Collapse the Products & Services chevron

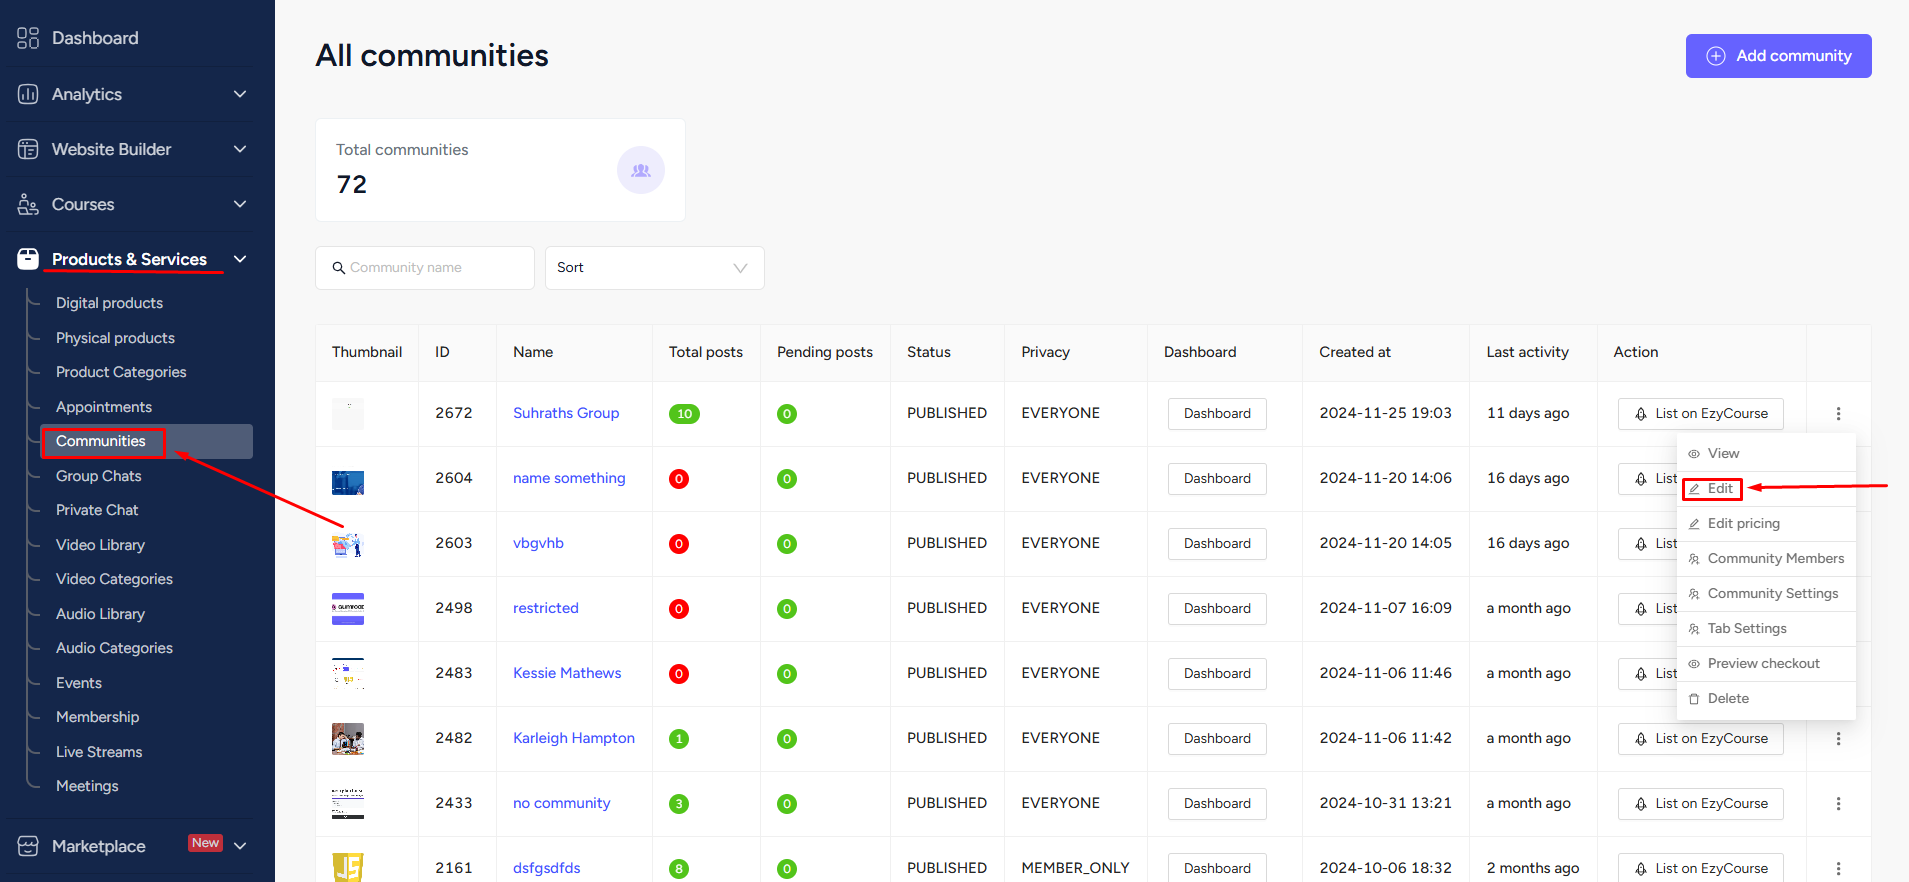240,259
